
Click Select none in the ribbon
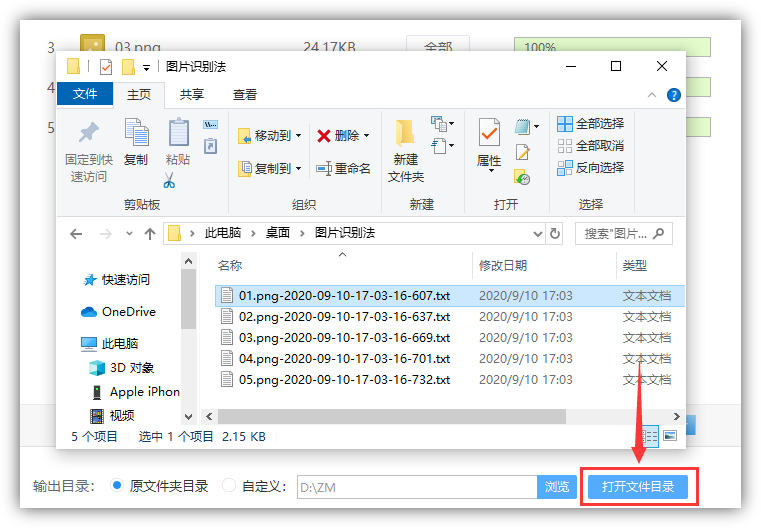590,146
